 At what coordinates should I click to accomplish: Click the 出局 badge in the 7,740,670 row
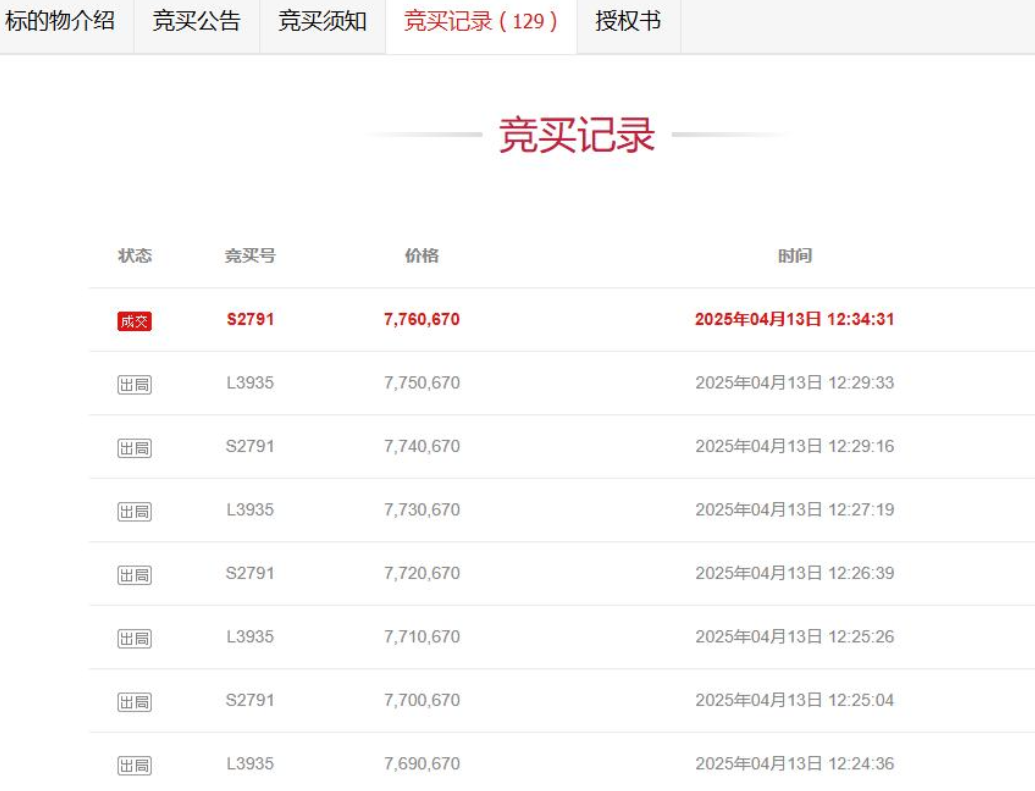coord(135,448)
